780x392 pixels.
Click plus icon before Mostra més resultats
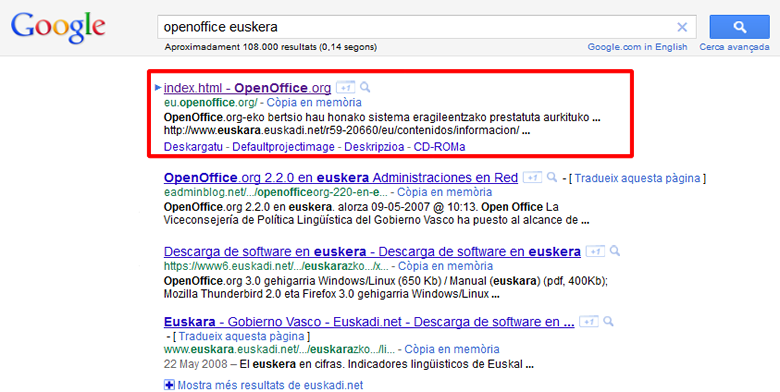pos(169,385)
